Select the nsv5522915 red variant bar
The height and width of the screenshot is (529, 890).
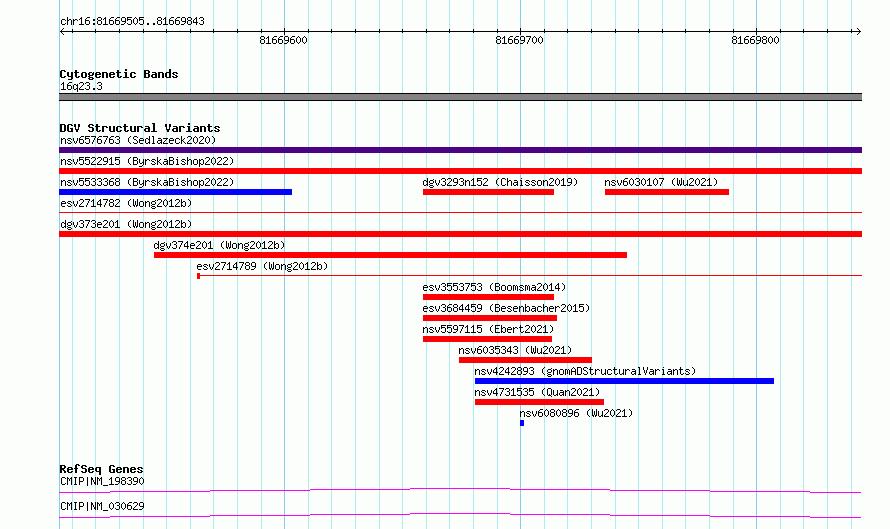460,171
